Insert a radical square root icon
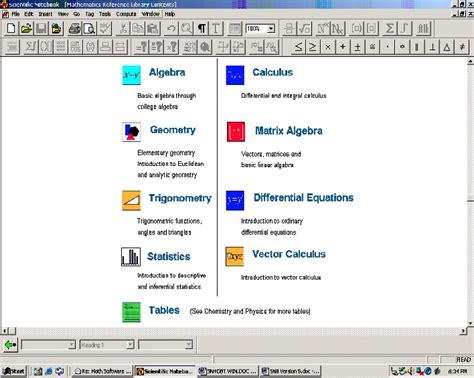 (304, 29)
